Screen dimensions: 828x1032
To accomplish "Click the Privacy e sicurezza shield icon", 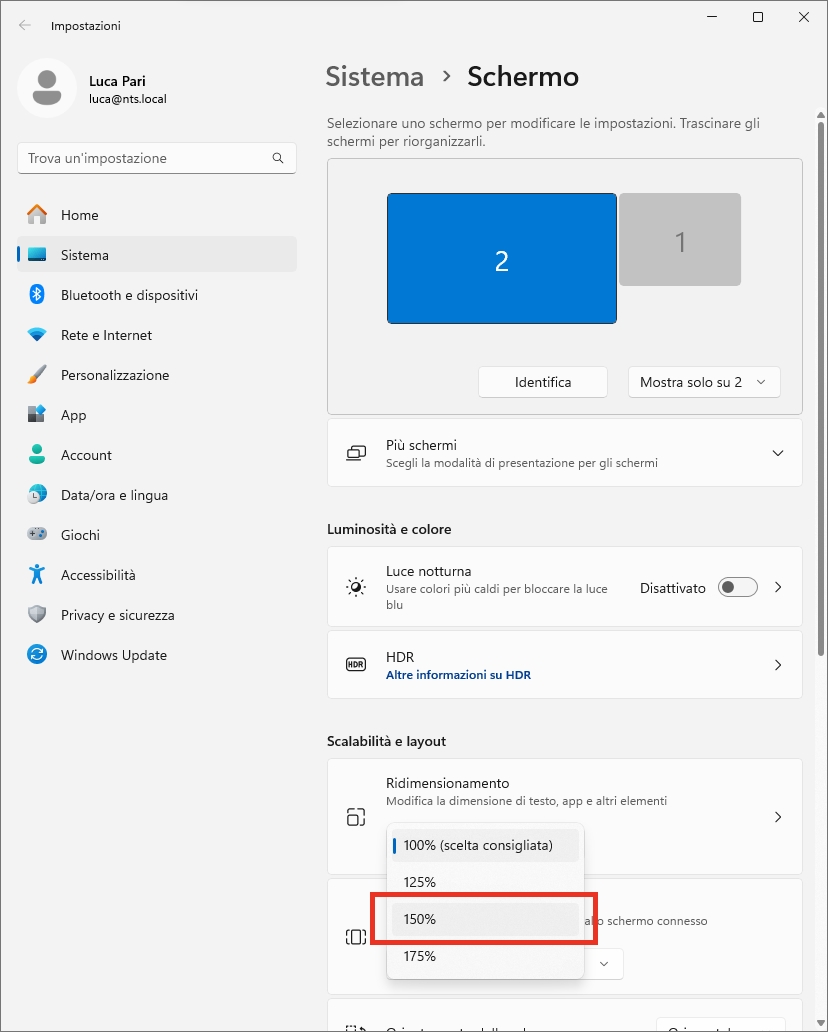I will (x=37, y=615).
